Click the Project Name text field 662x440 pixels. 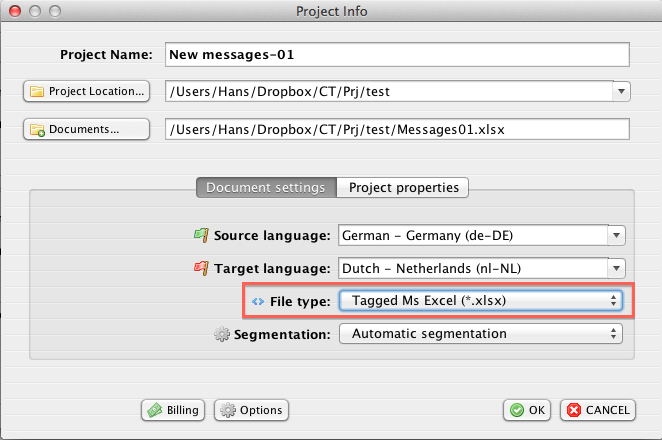(x=396, y=54)
